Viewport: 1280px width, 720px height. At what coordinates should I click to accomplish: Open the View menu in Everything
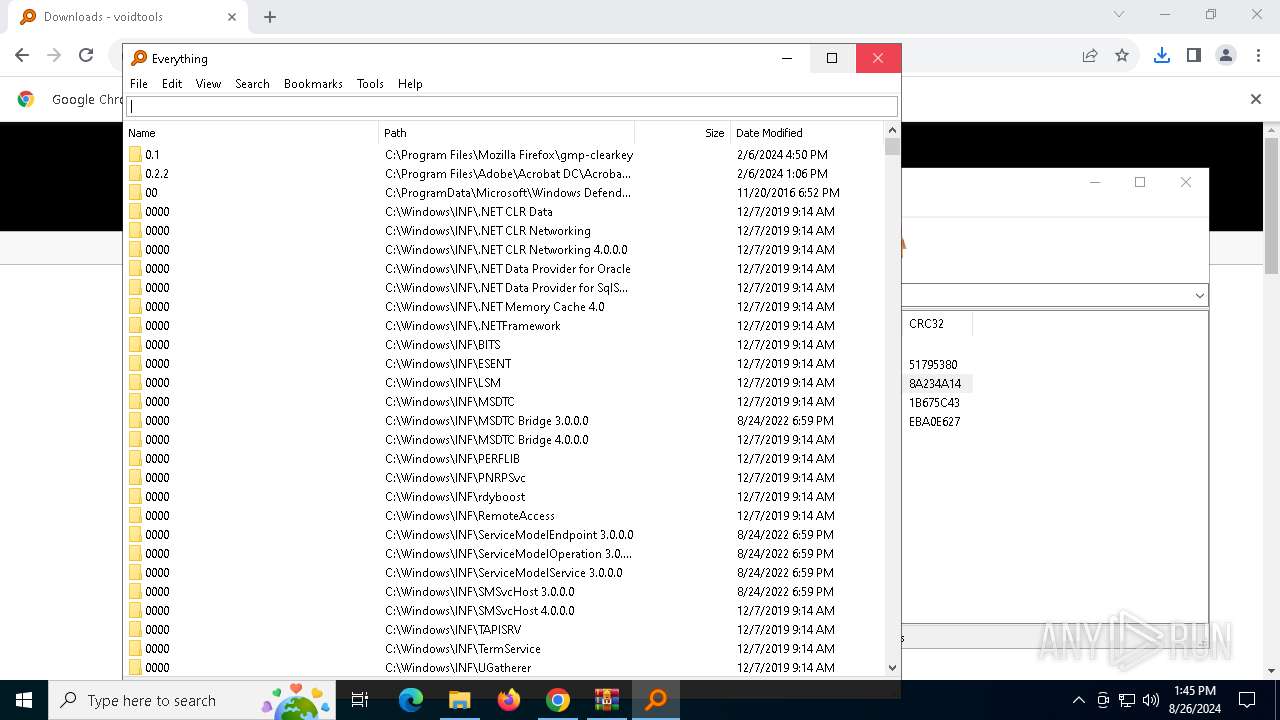pos(208,84)
